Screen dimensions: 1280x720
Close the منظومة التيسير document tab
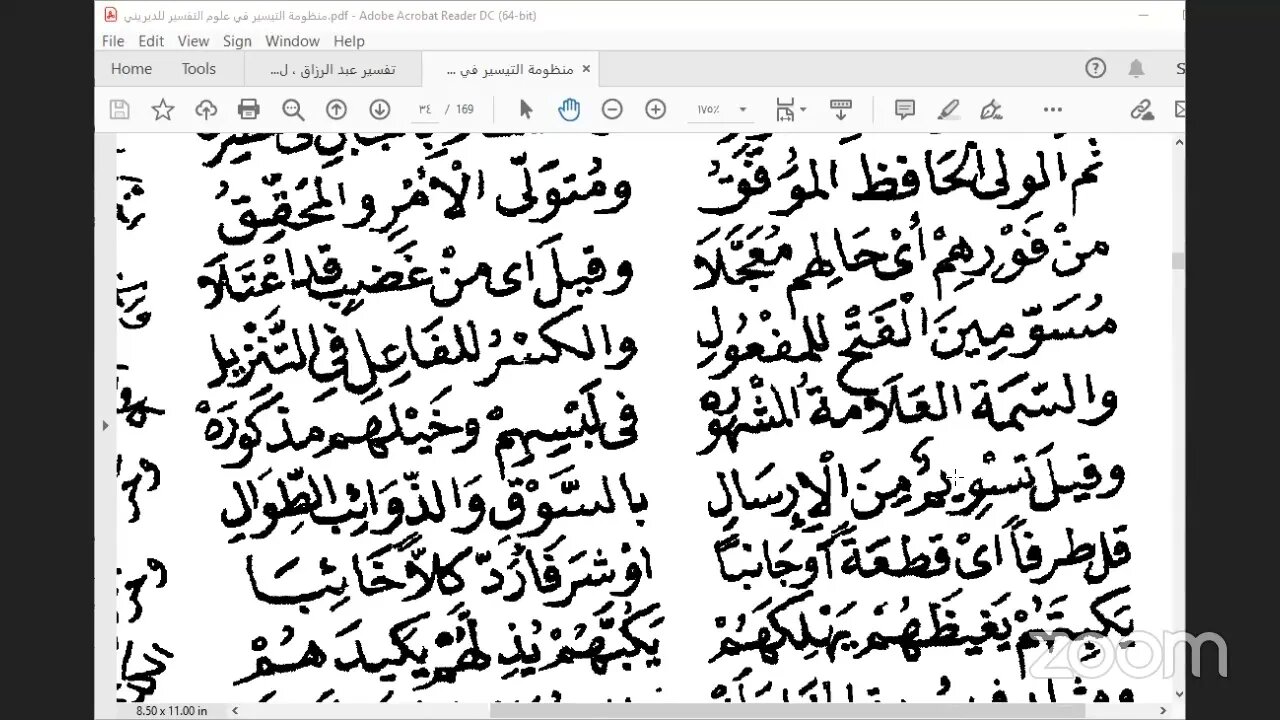click(586, 69)
